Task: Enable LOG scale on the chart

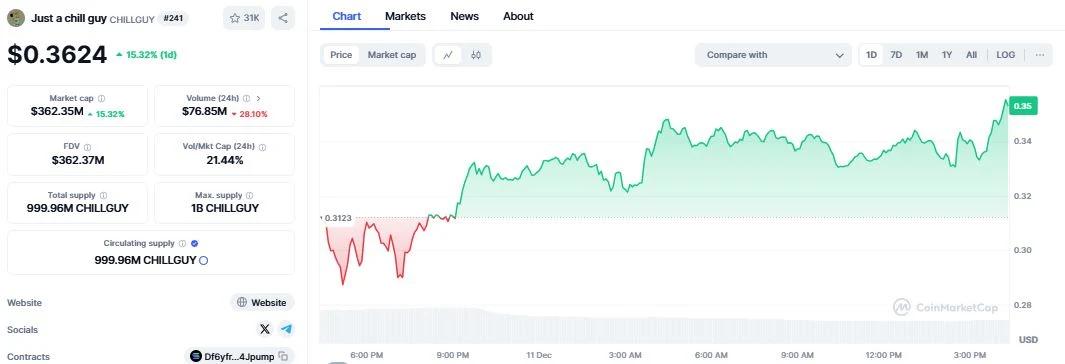Action: pos(1006,55)
